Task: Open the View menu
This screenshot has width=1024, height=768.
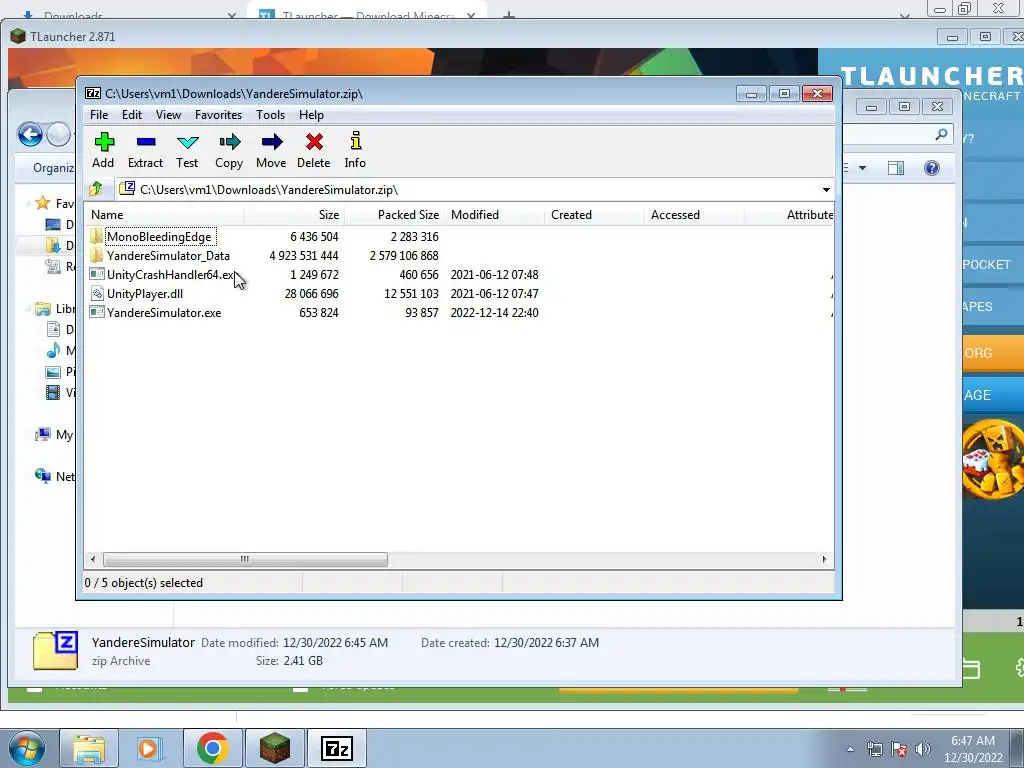Action: click(x=168, y=115)
